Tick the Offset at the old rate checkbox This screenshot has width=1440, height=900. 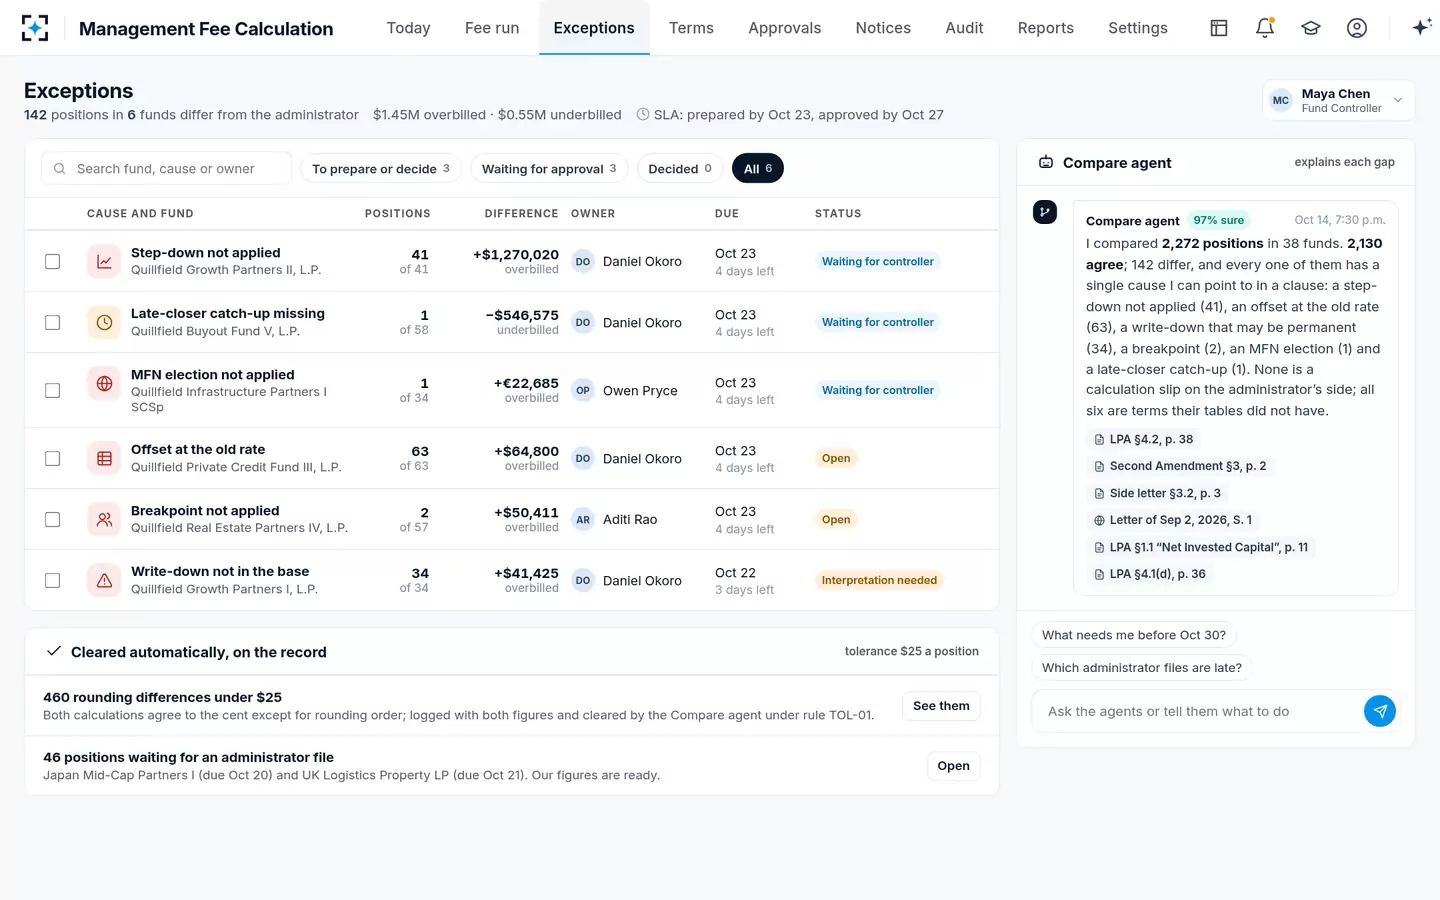[53, 458]
